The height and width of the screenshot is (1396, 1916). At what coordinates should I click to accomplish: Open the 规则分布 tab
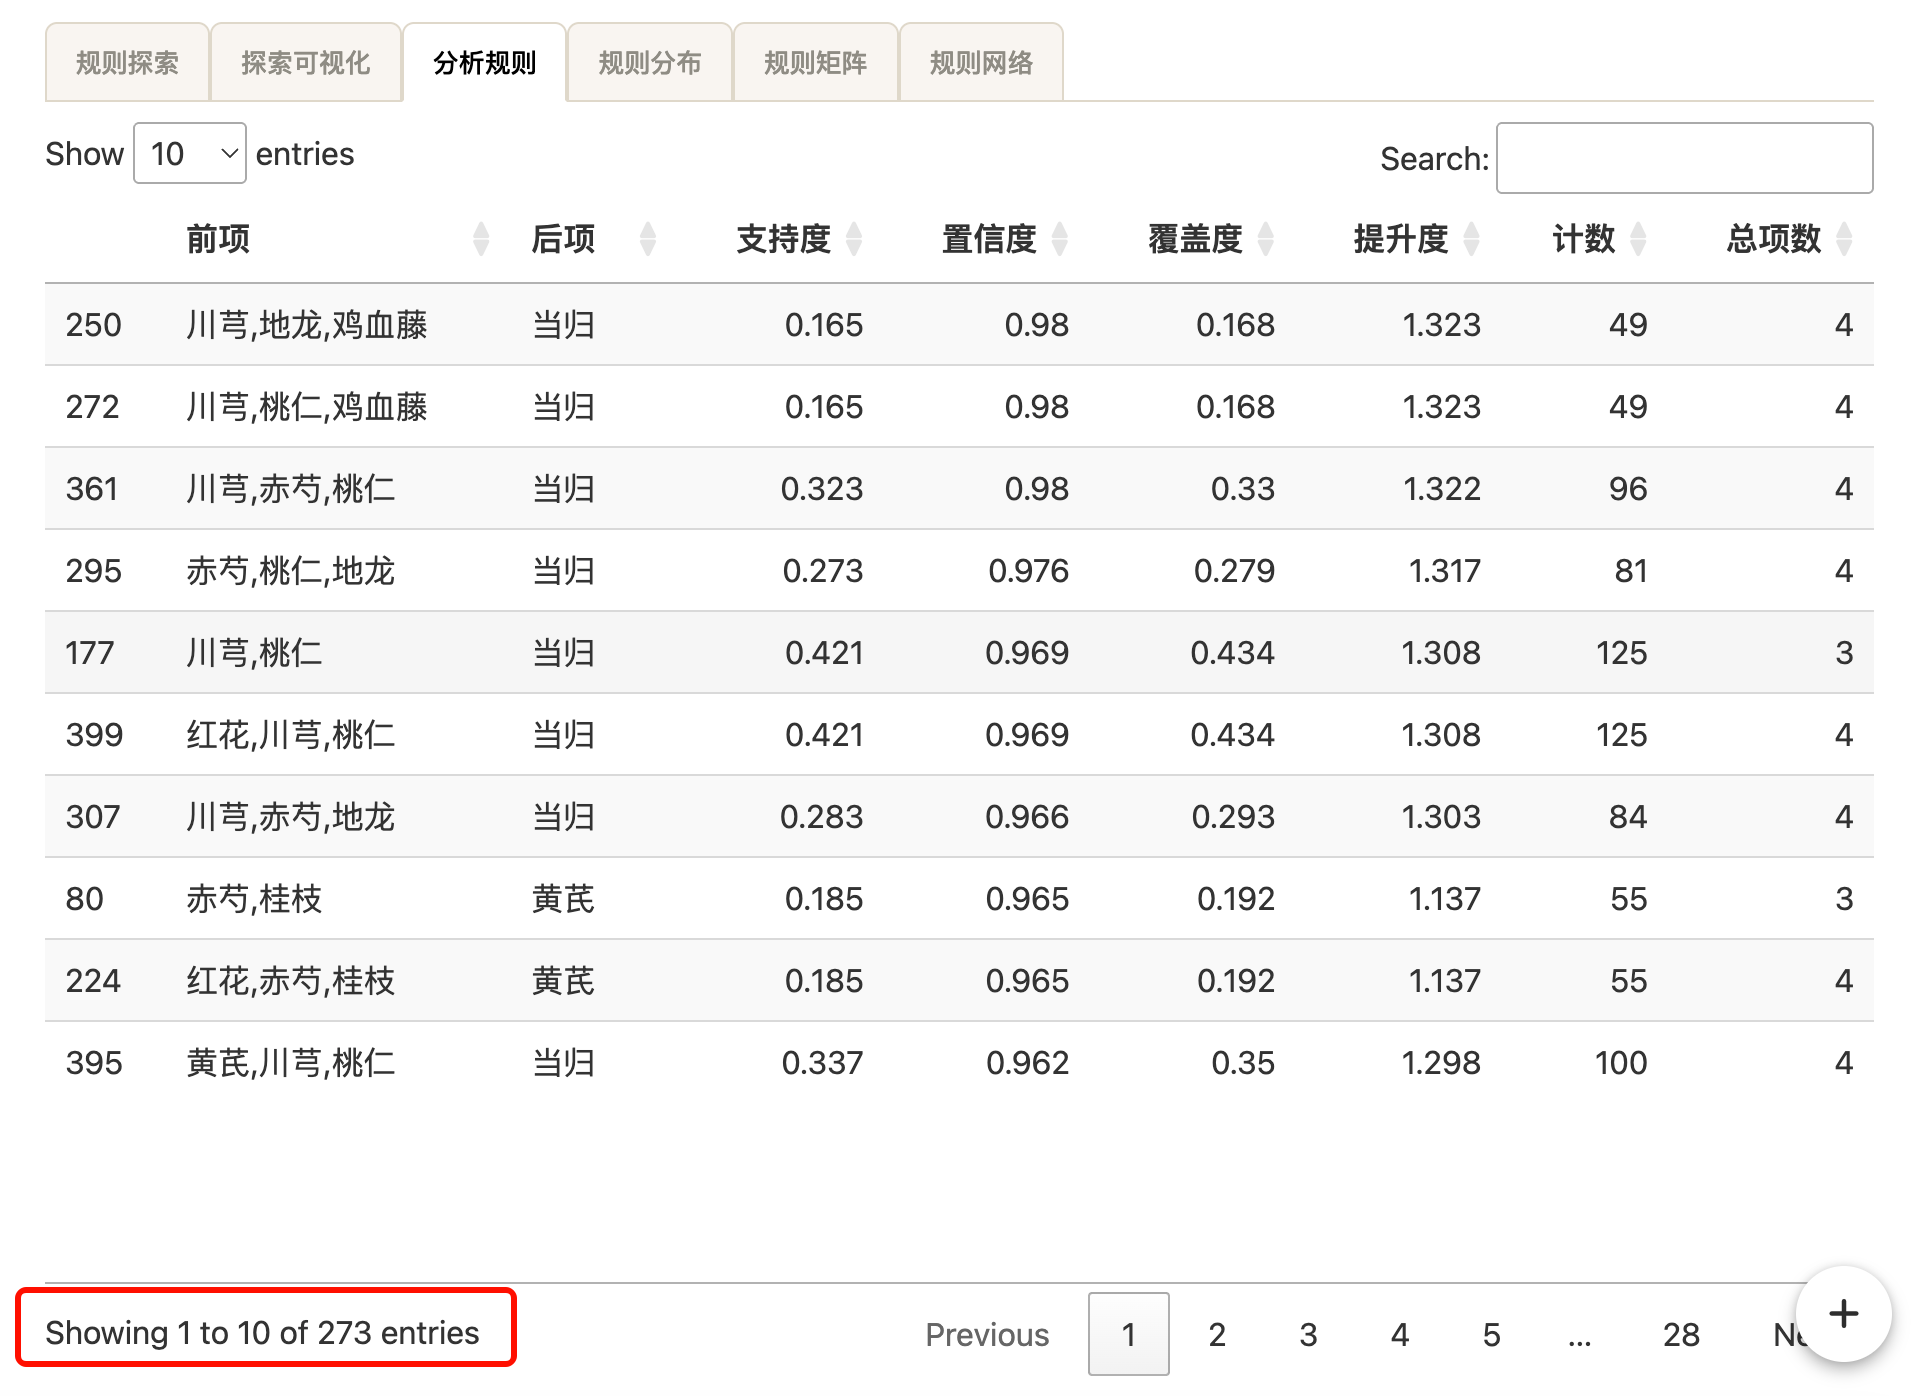(650, 63)
